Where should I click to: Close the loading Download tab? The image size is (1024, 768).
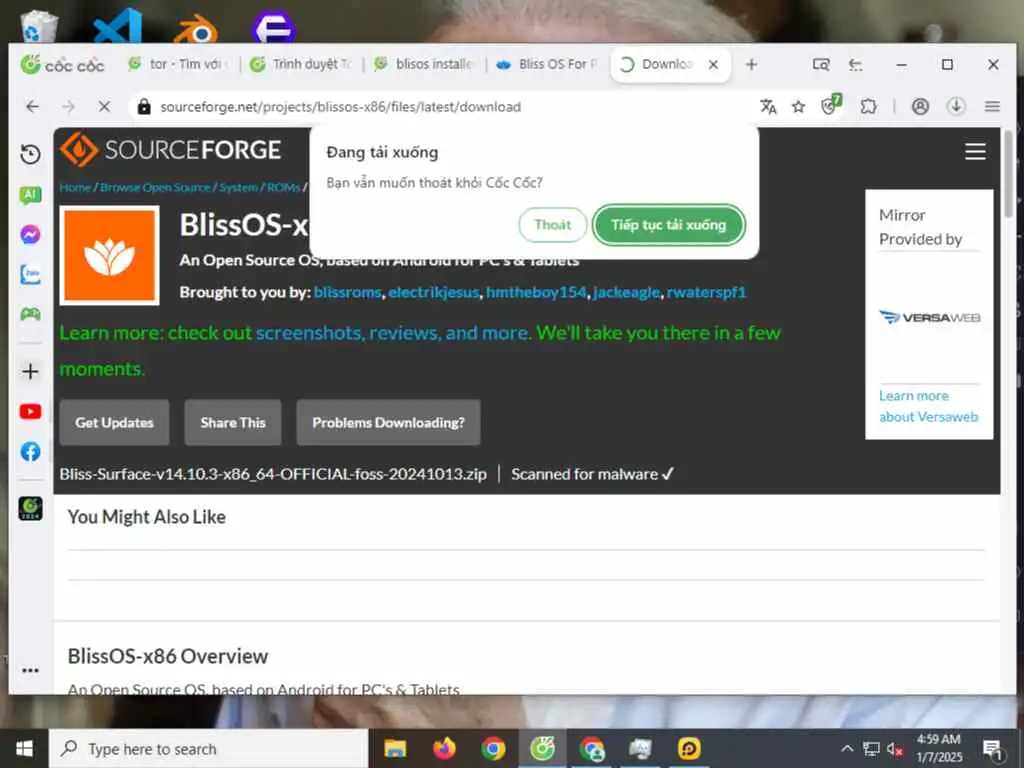[713, 65]
